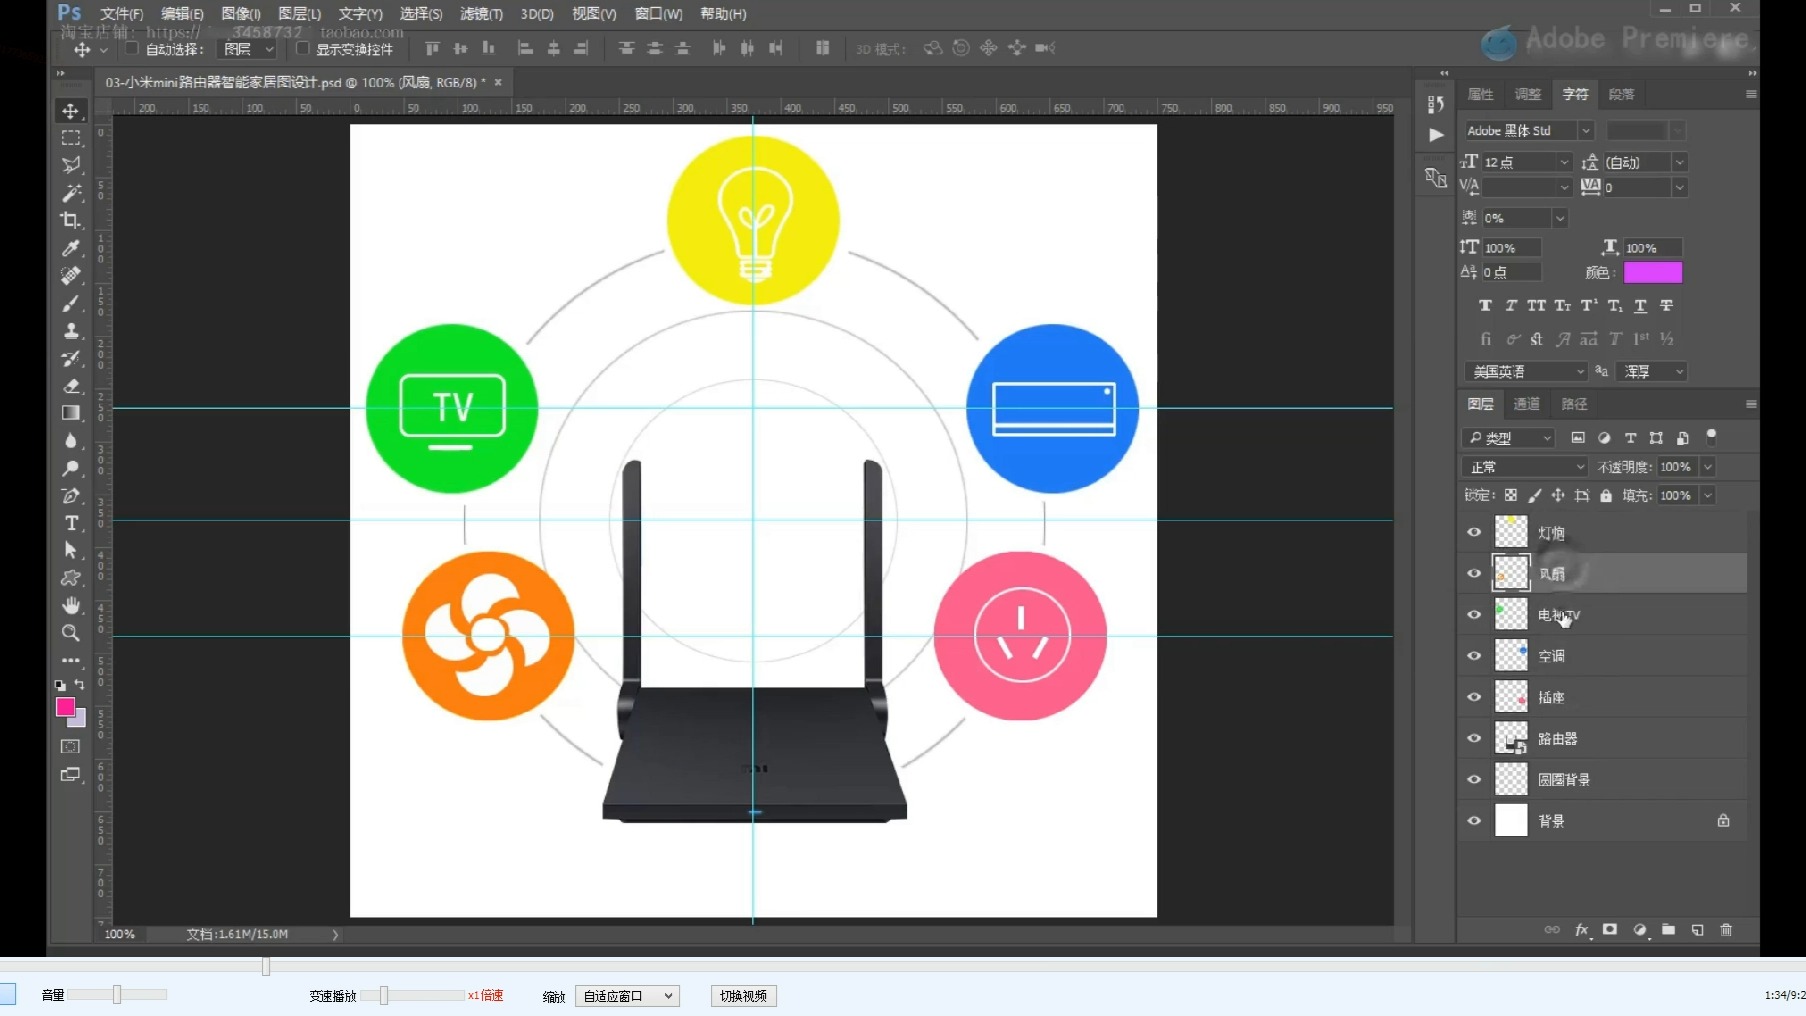Select the Dodge tool
Viewport: 1806px width, 1016px height.
pos(70,468)
